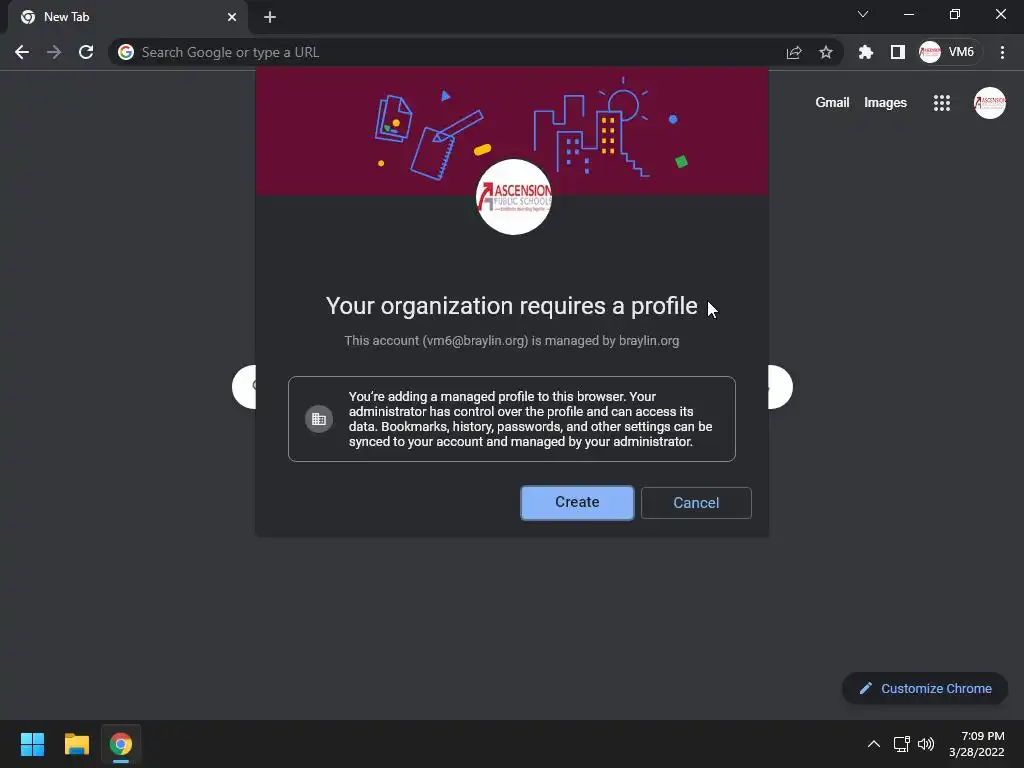Open the Images link
Image resolution: width=1024 pixels, height=768 pixels.
click(886, 103)
